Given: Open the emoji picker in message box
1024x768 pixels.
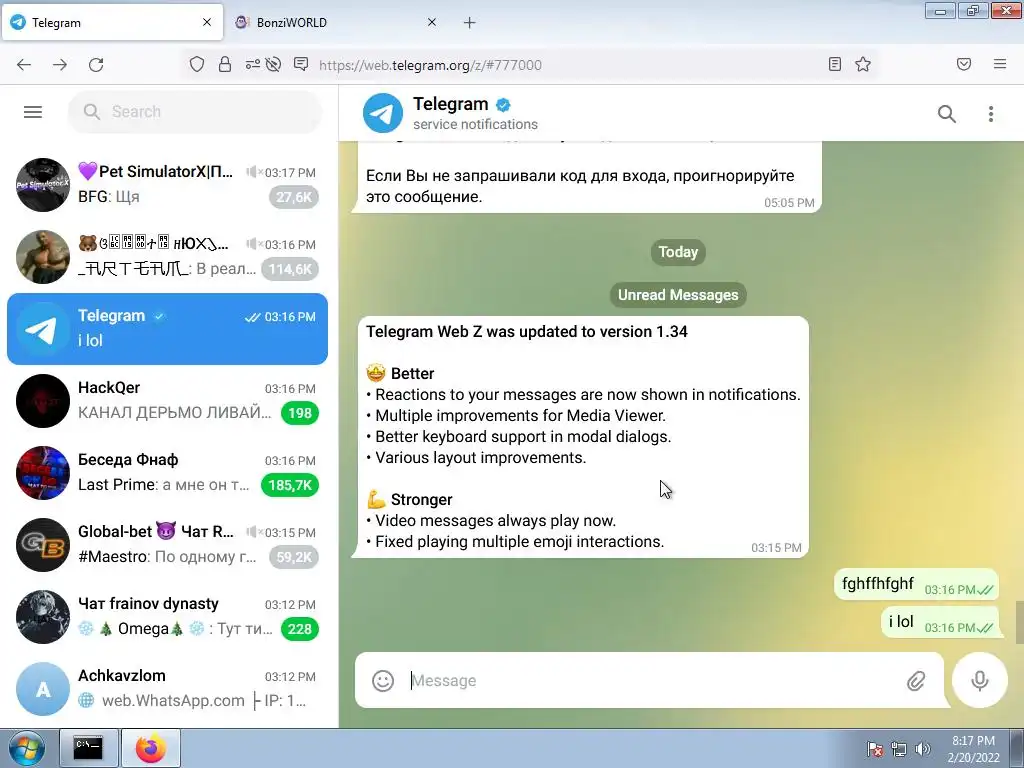Looking at the screenshot, I should coord(383,680).
